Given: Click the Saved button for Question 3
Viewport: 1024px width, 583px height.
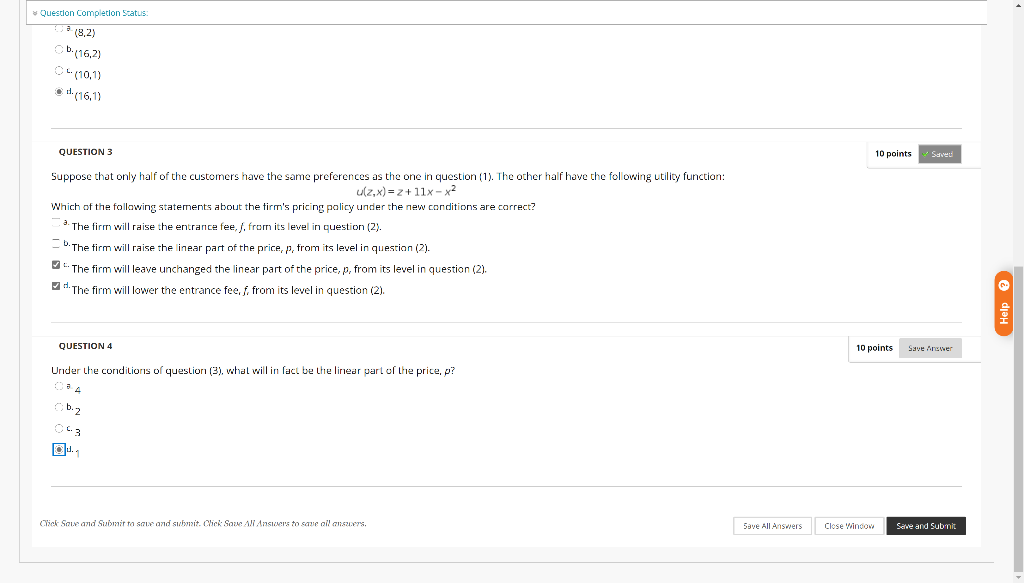Looking at the screenshot, I should click(939, 154).
